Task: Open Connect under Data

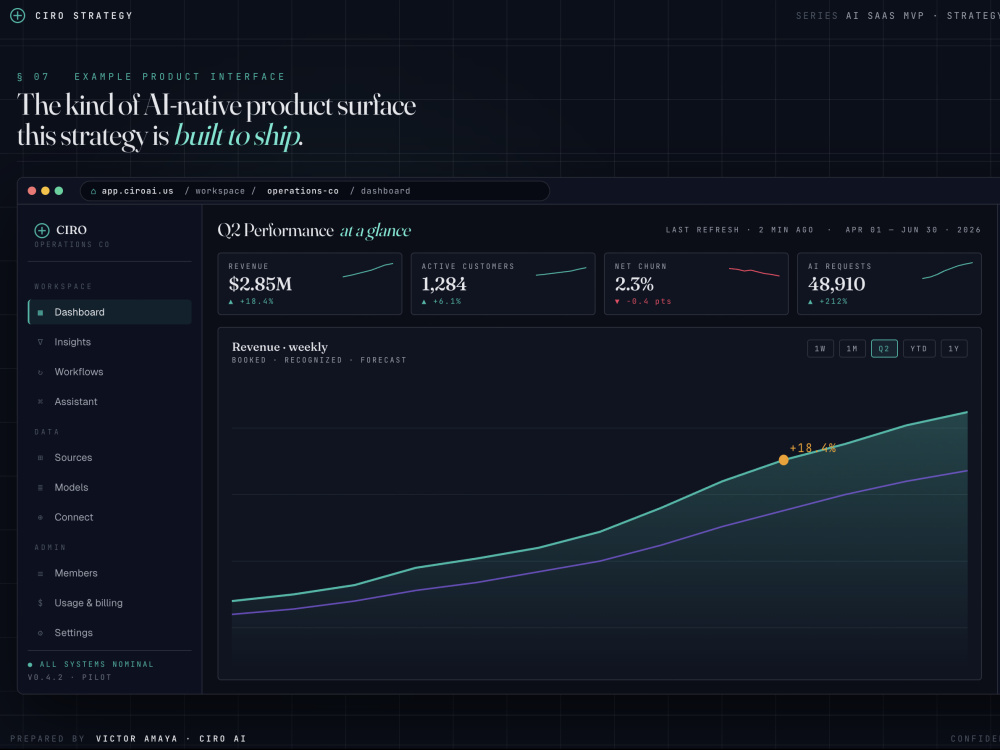Action: (x=110, y=517)
